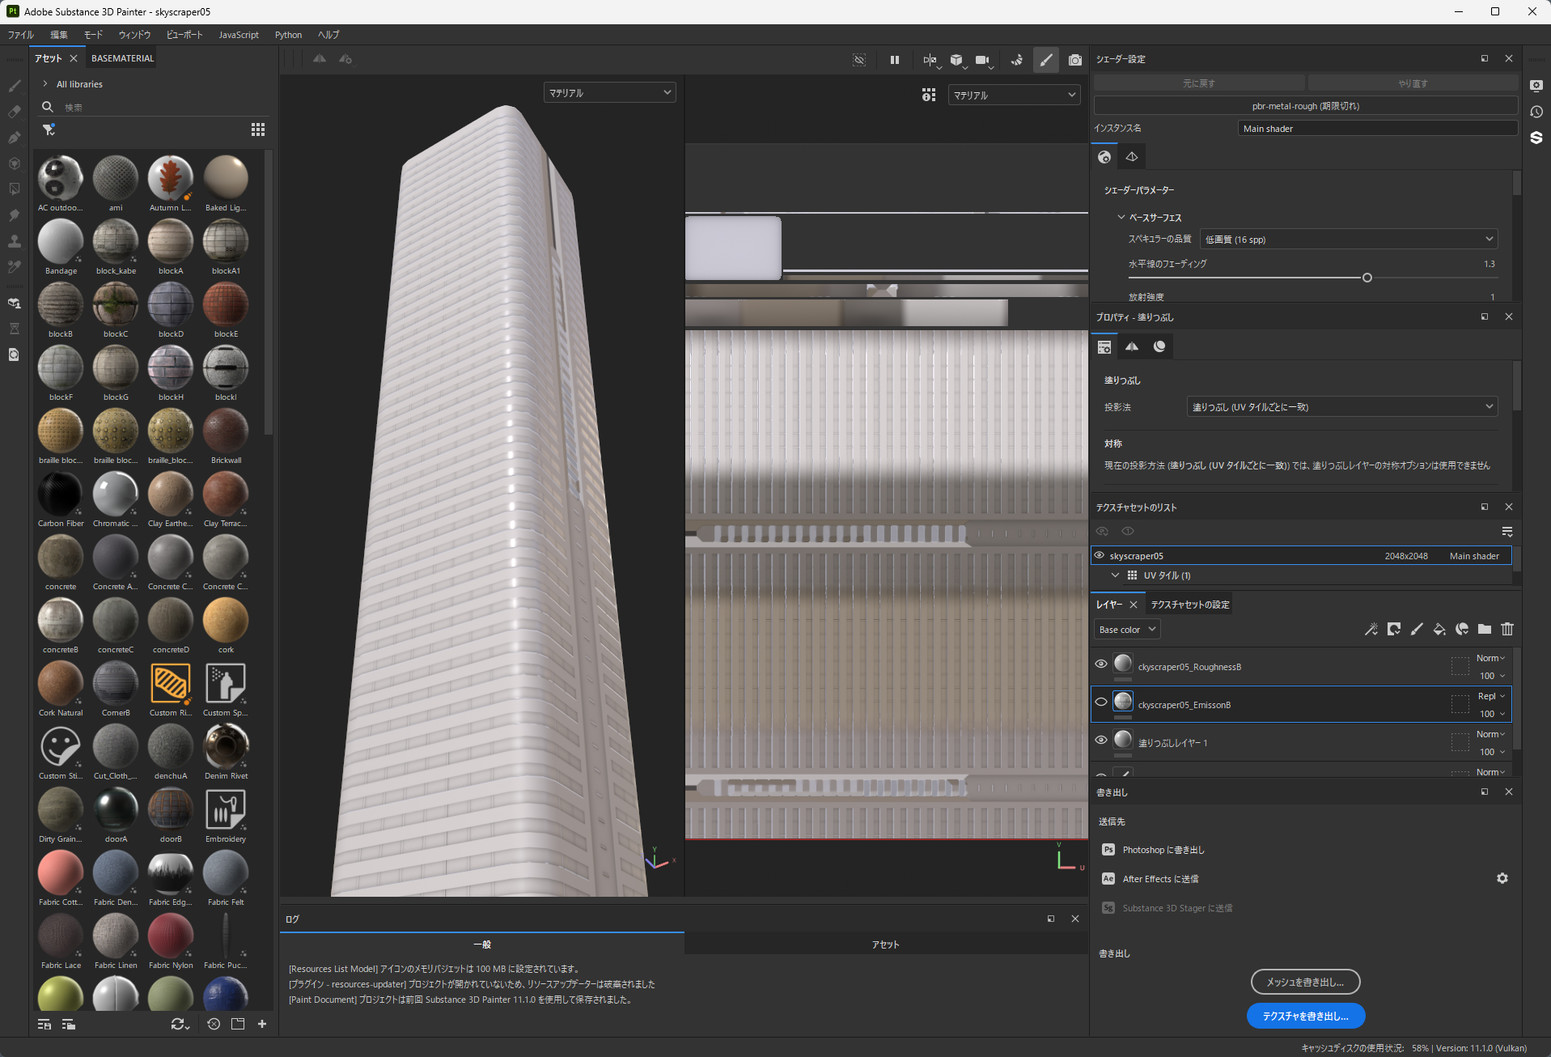
Task: Open the Python menu
Action: pos(288,35)
